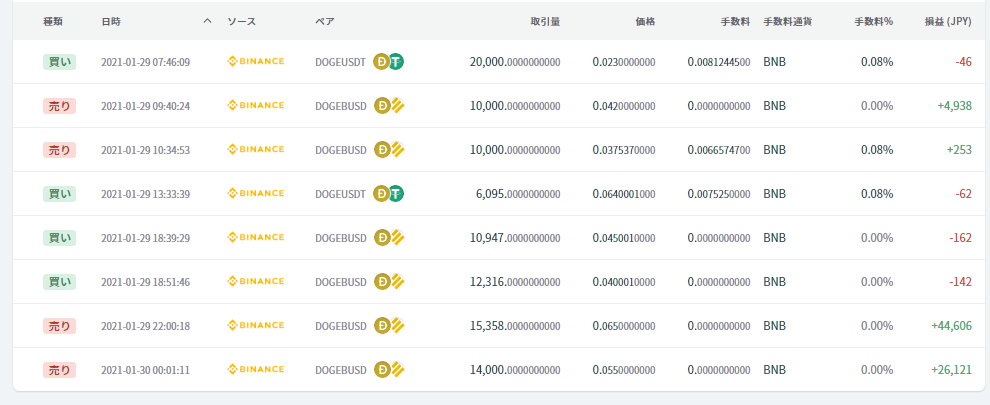Select date 2021-01-29 10:34:53
The image size is (990, 405).
click(145, 150)
